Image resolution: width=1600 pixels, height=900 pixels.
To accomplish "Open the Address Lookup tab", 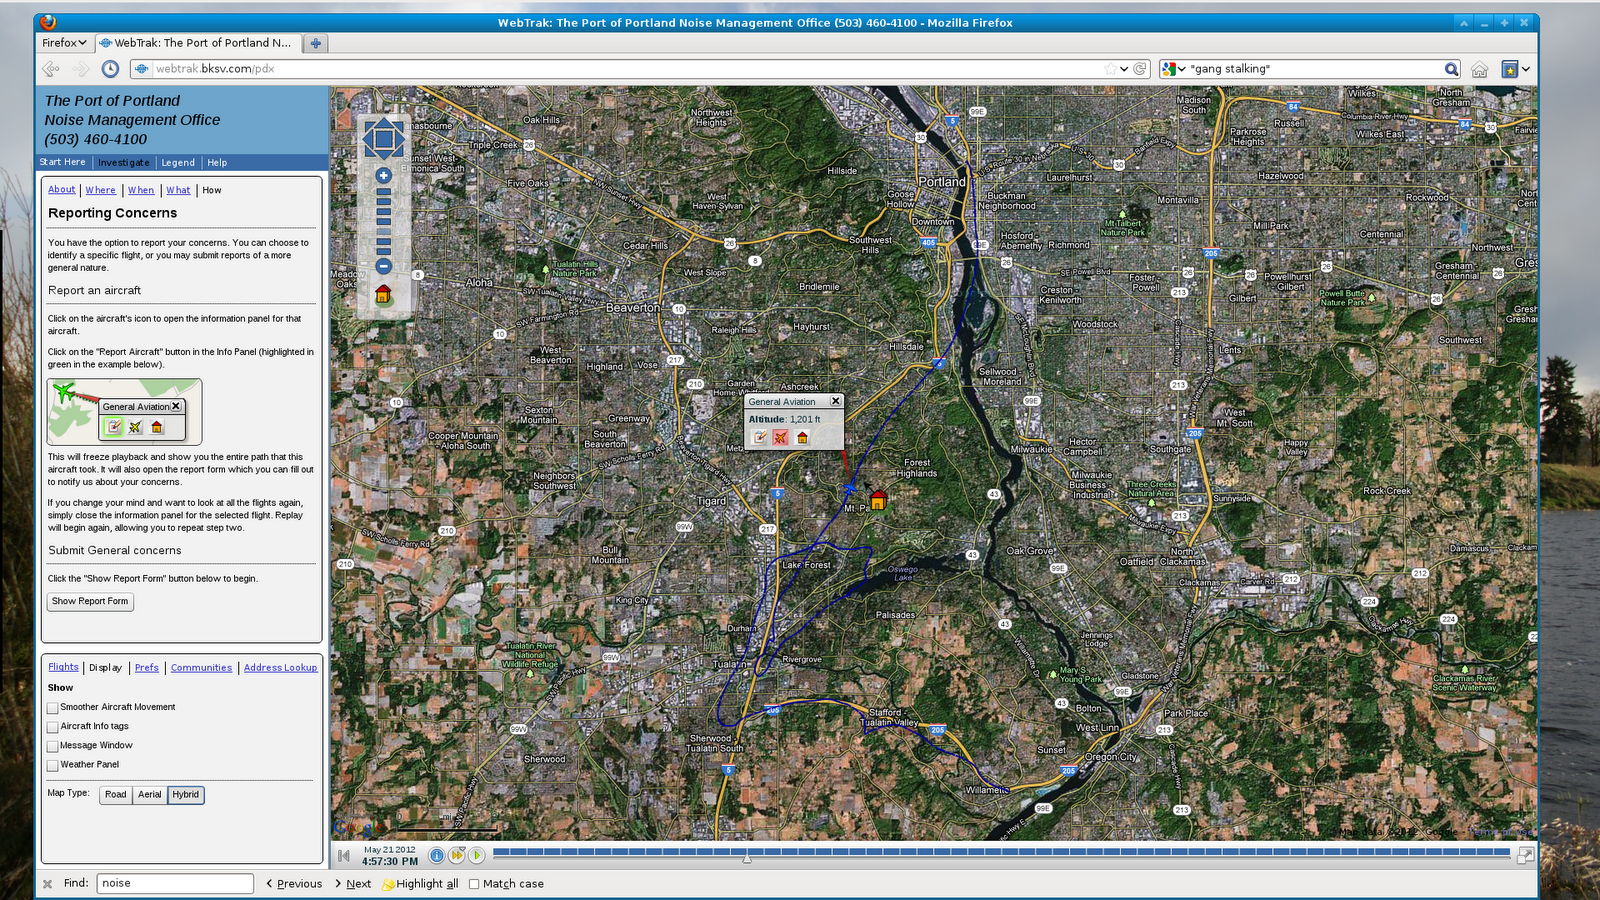I will [280, 667].
